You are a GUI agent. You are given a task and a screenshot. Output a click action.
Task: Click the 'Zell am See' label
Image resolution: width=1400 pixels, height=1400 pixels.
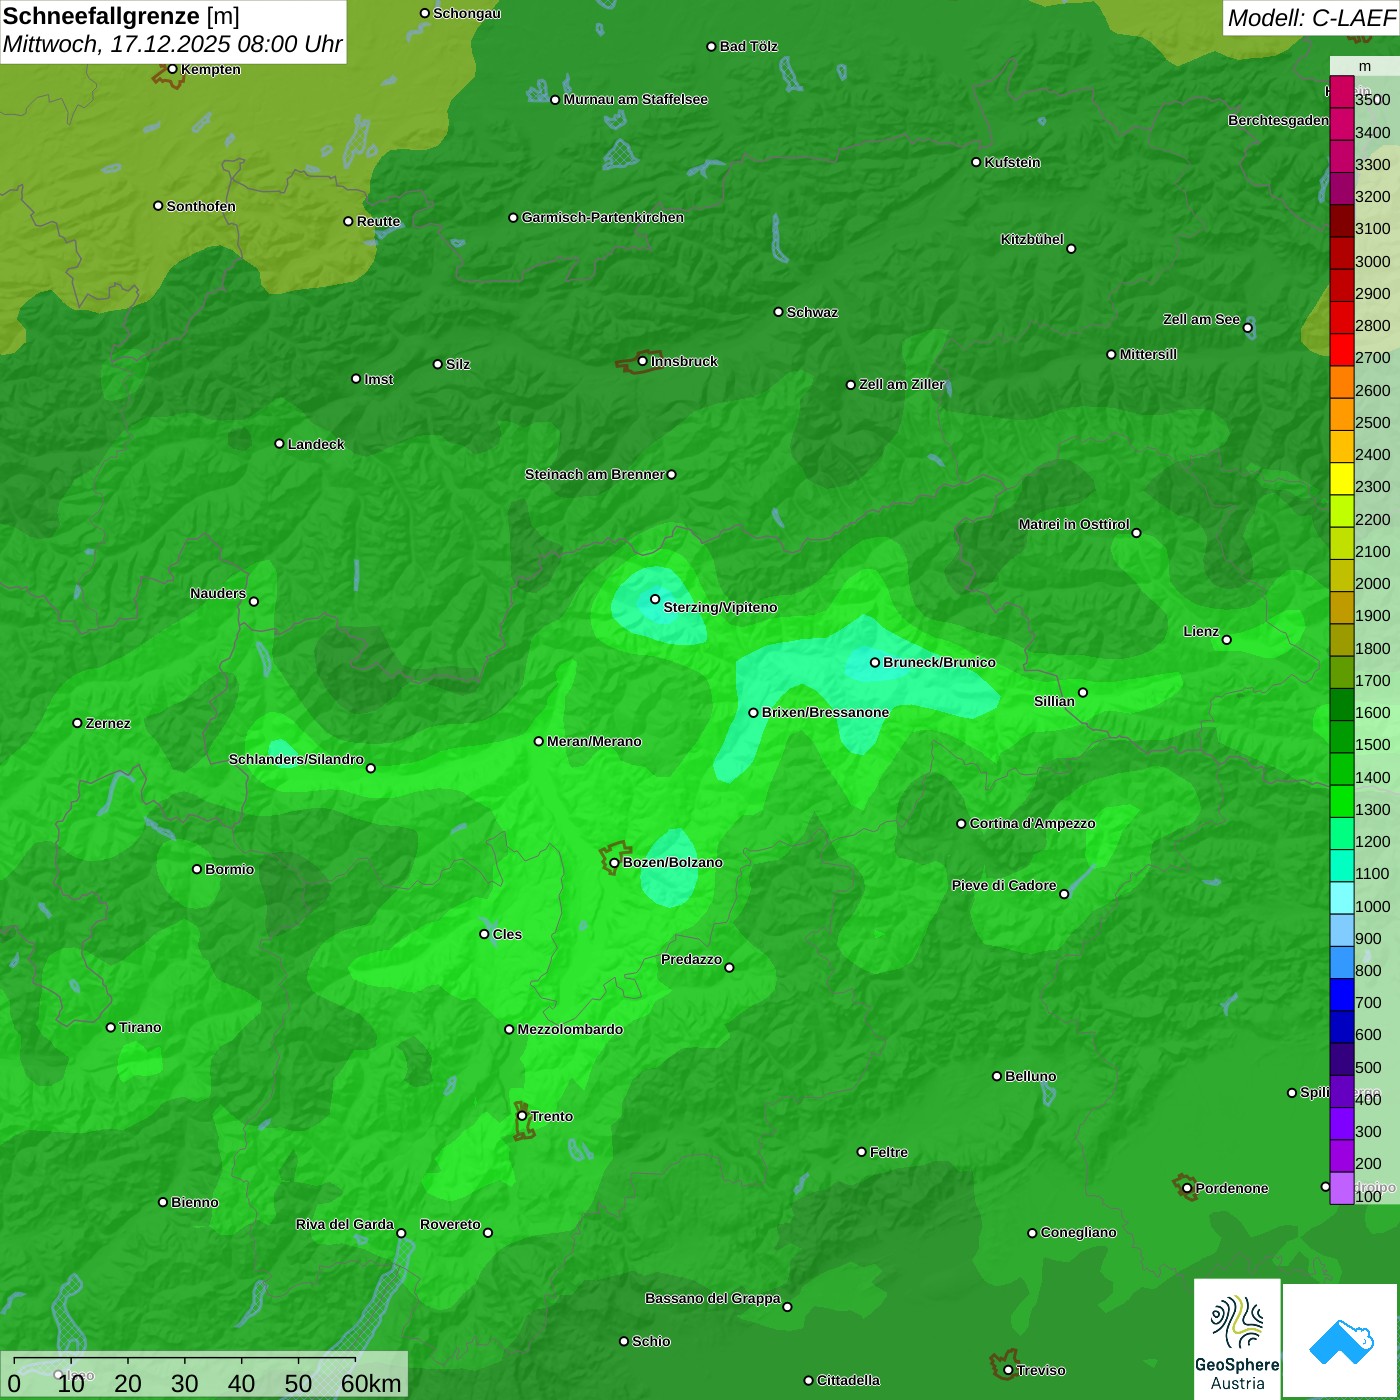tap(1201, 319)
